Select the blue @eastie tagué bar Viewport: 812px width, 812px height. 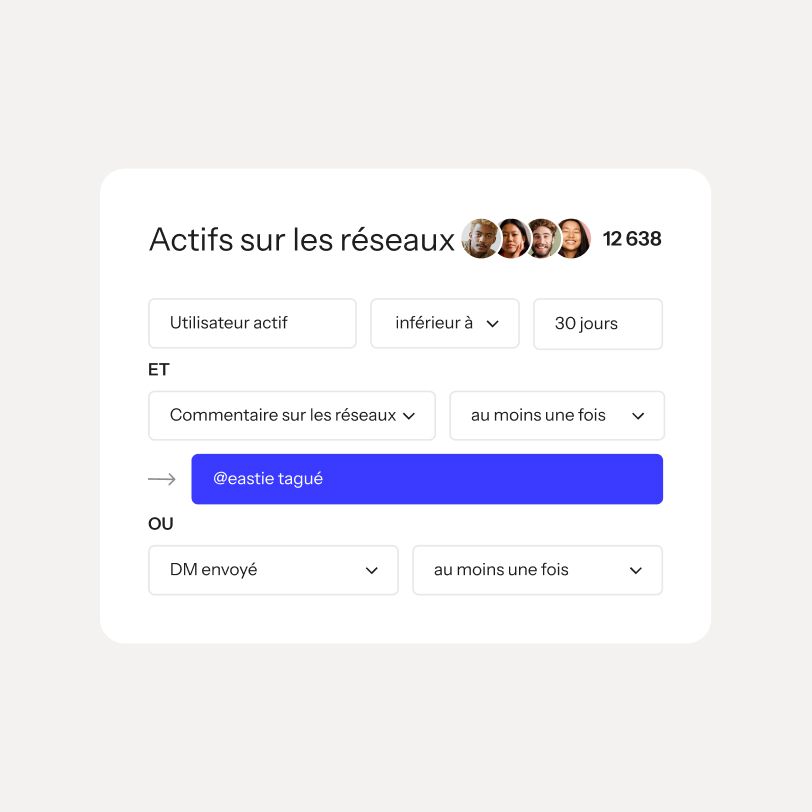point(427,479)
